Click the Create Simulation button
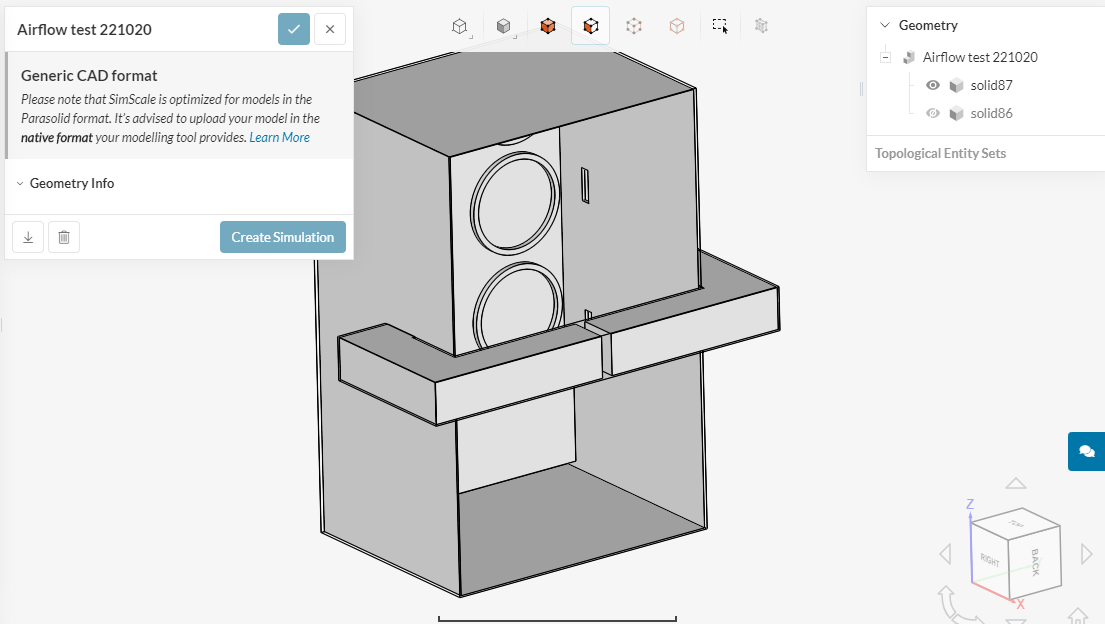Image resolution: width=1105 pixels, height=624 pixels. pyautogui.click(x=283, y=237)
